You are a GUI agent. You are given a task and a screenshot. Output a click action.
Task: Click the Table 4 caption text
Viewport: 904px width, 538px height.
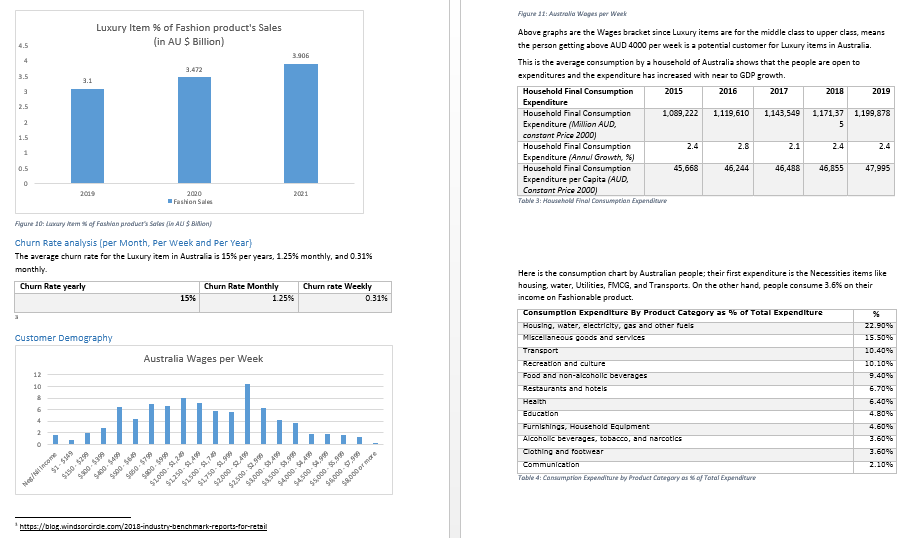pos(638,478)
